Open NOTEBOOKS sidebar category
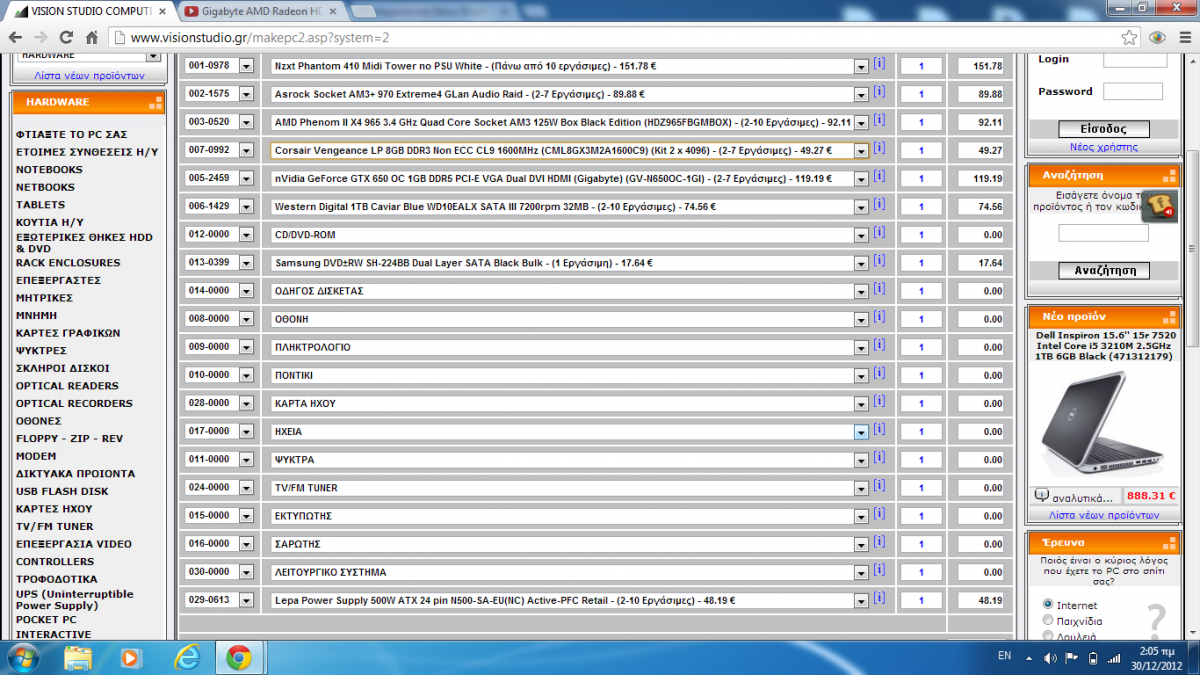Viewport: 1200px width, 675px height. pyautogui.click(x=49, y=170)
